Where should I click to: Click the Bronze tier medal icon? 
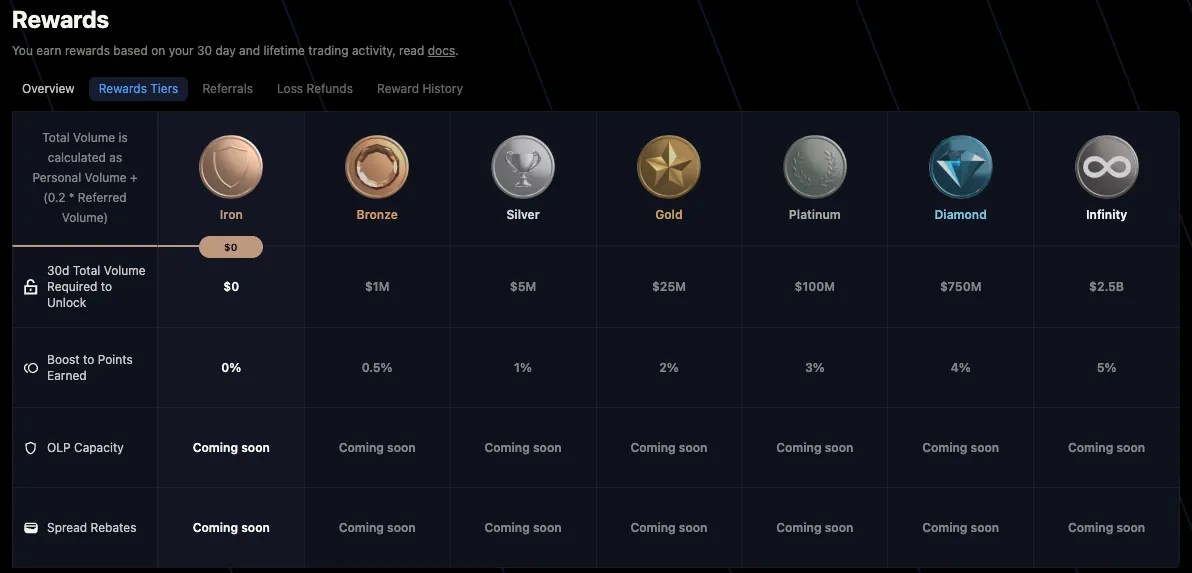(x=377, y=167)
